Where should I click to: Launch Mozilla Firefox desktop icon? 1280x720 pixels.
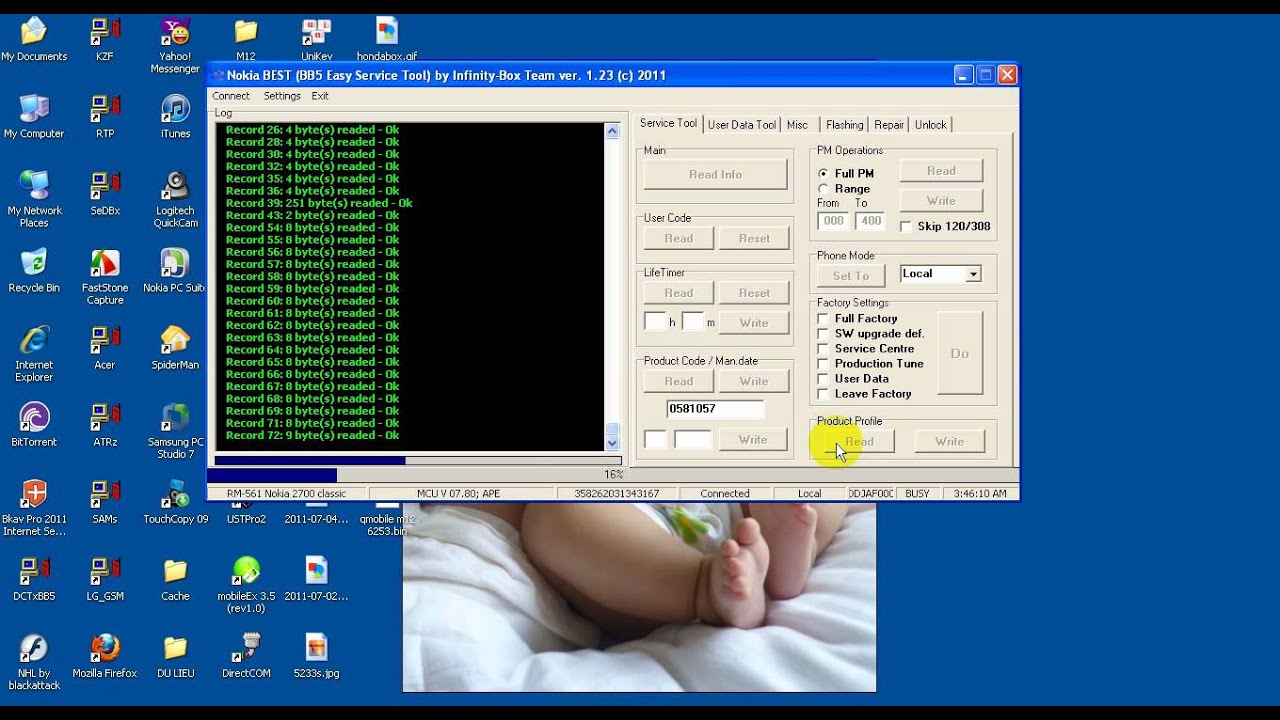(104, 655)
